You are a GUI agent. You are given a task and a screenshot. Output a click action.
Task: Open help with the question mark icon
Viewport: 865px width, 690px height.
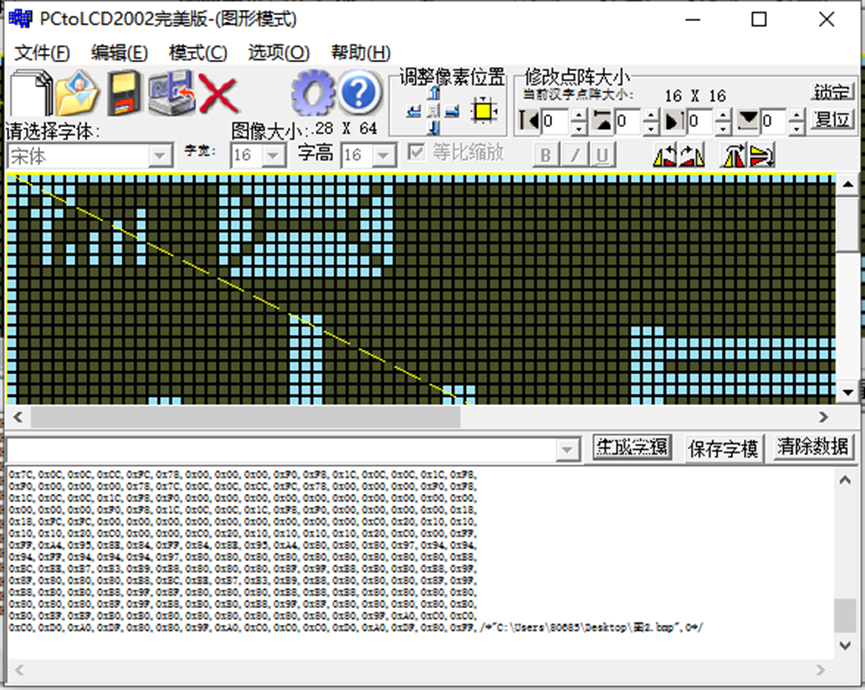359,93
